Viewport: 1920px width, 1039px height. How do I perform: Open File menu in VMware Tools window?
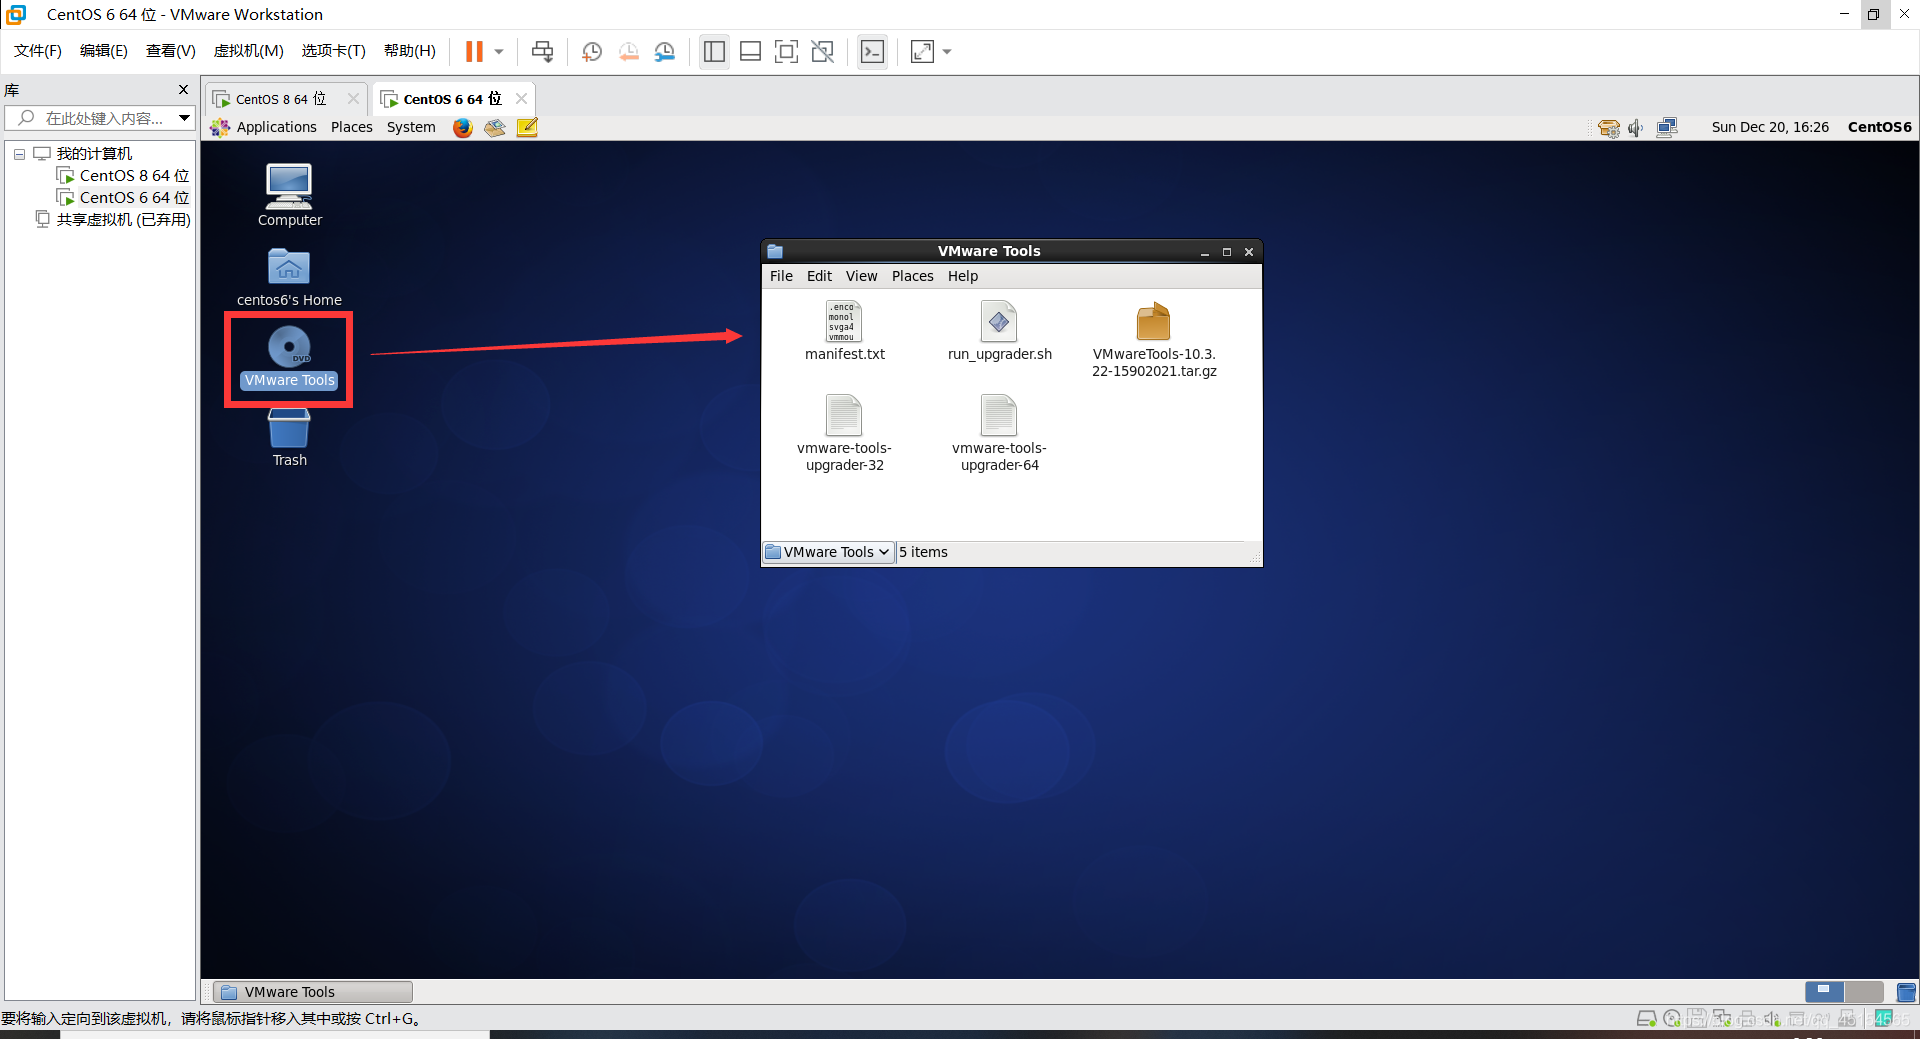point(781,276)
